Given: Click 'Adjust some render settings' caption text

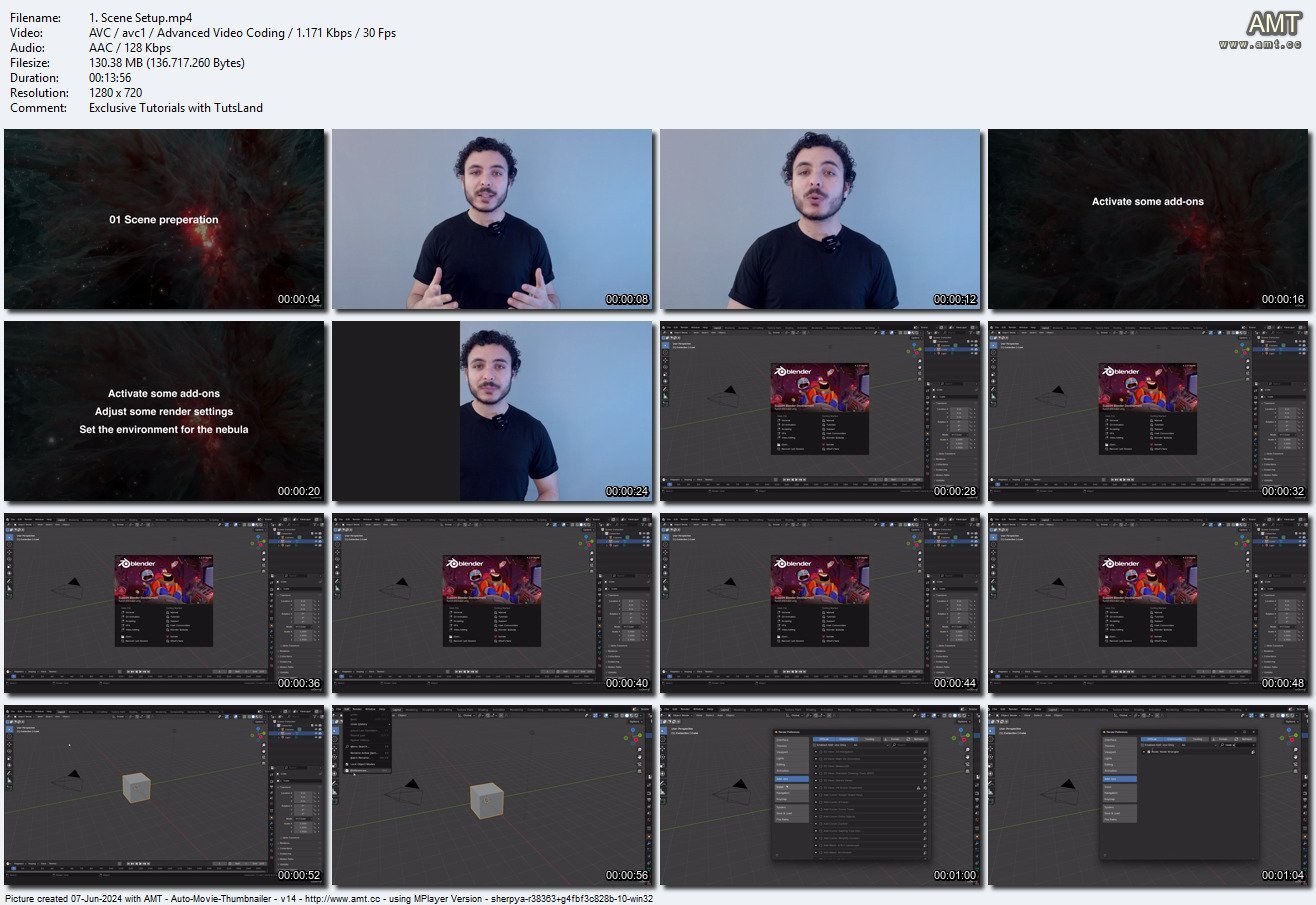Looking at the screenshot, I should tap(164, 411).
